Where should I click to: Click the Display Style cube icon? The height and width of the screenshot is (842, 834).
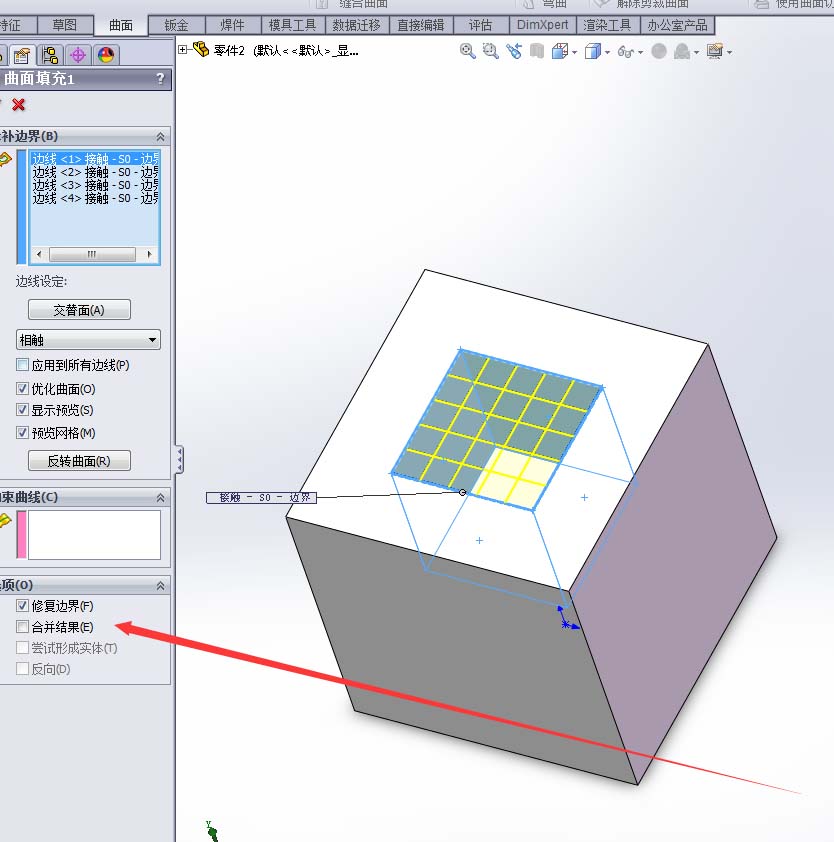pos(593,50)
